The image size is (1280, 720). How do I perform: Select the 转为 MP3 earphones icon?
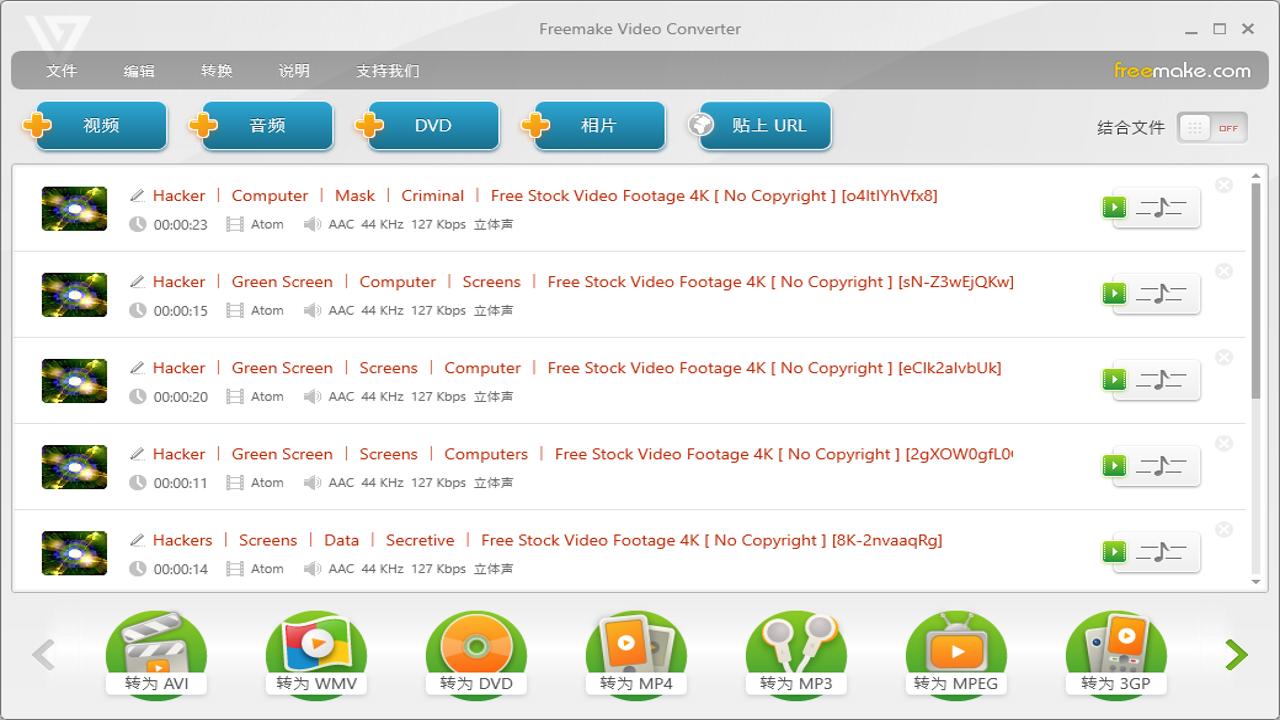pyautogui.click(x=796, y=654)
